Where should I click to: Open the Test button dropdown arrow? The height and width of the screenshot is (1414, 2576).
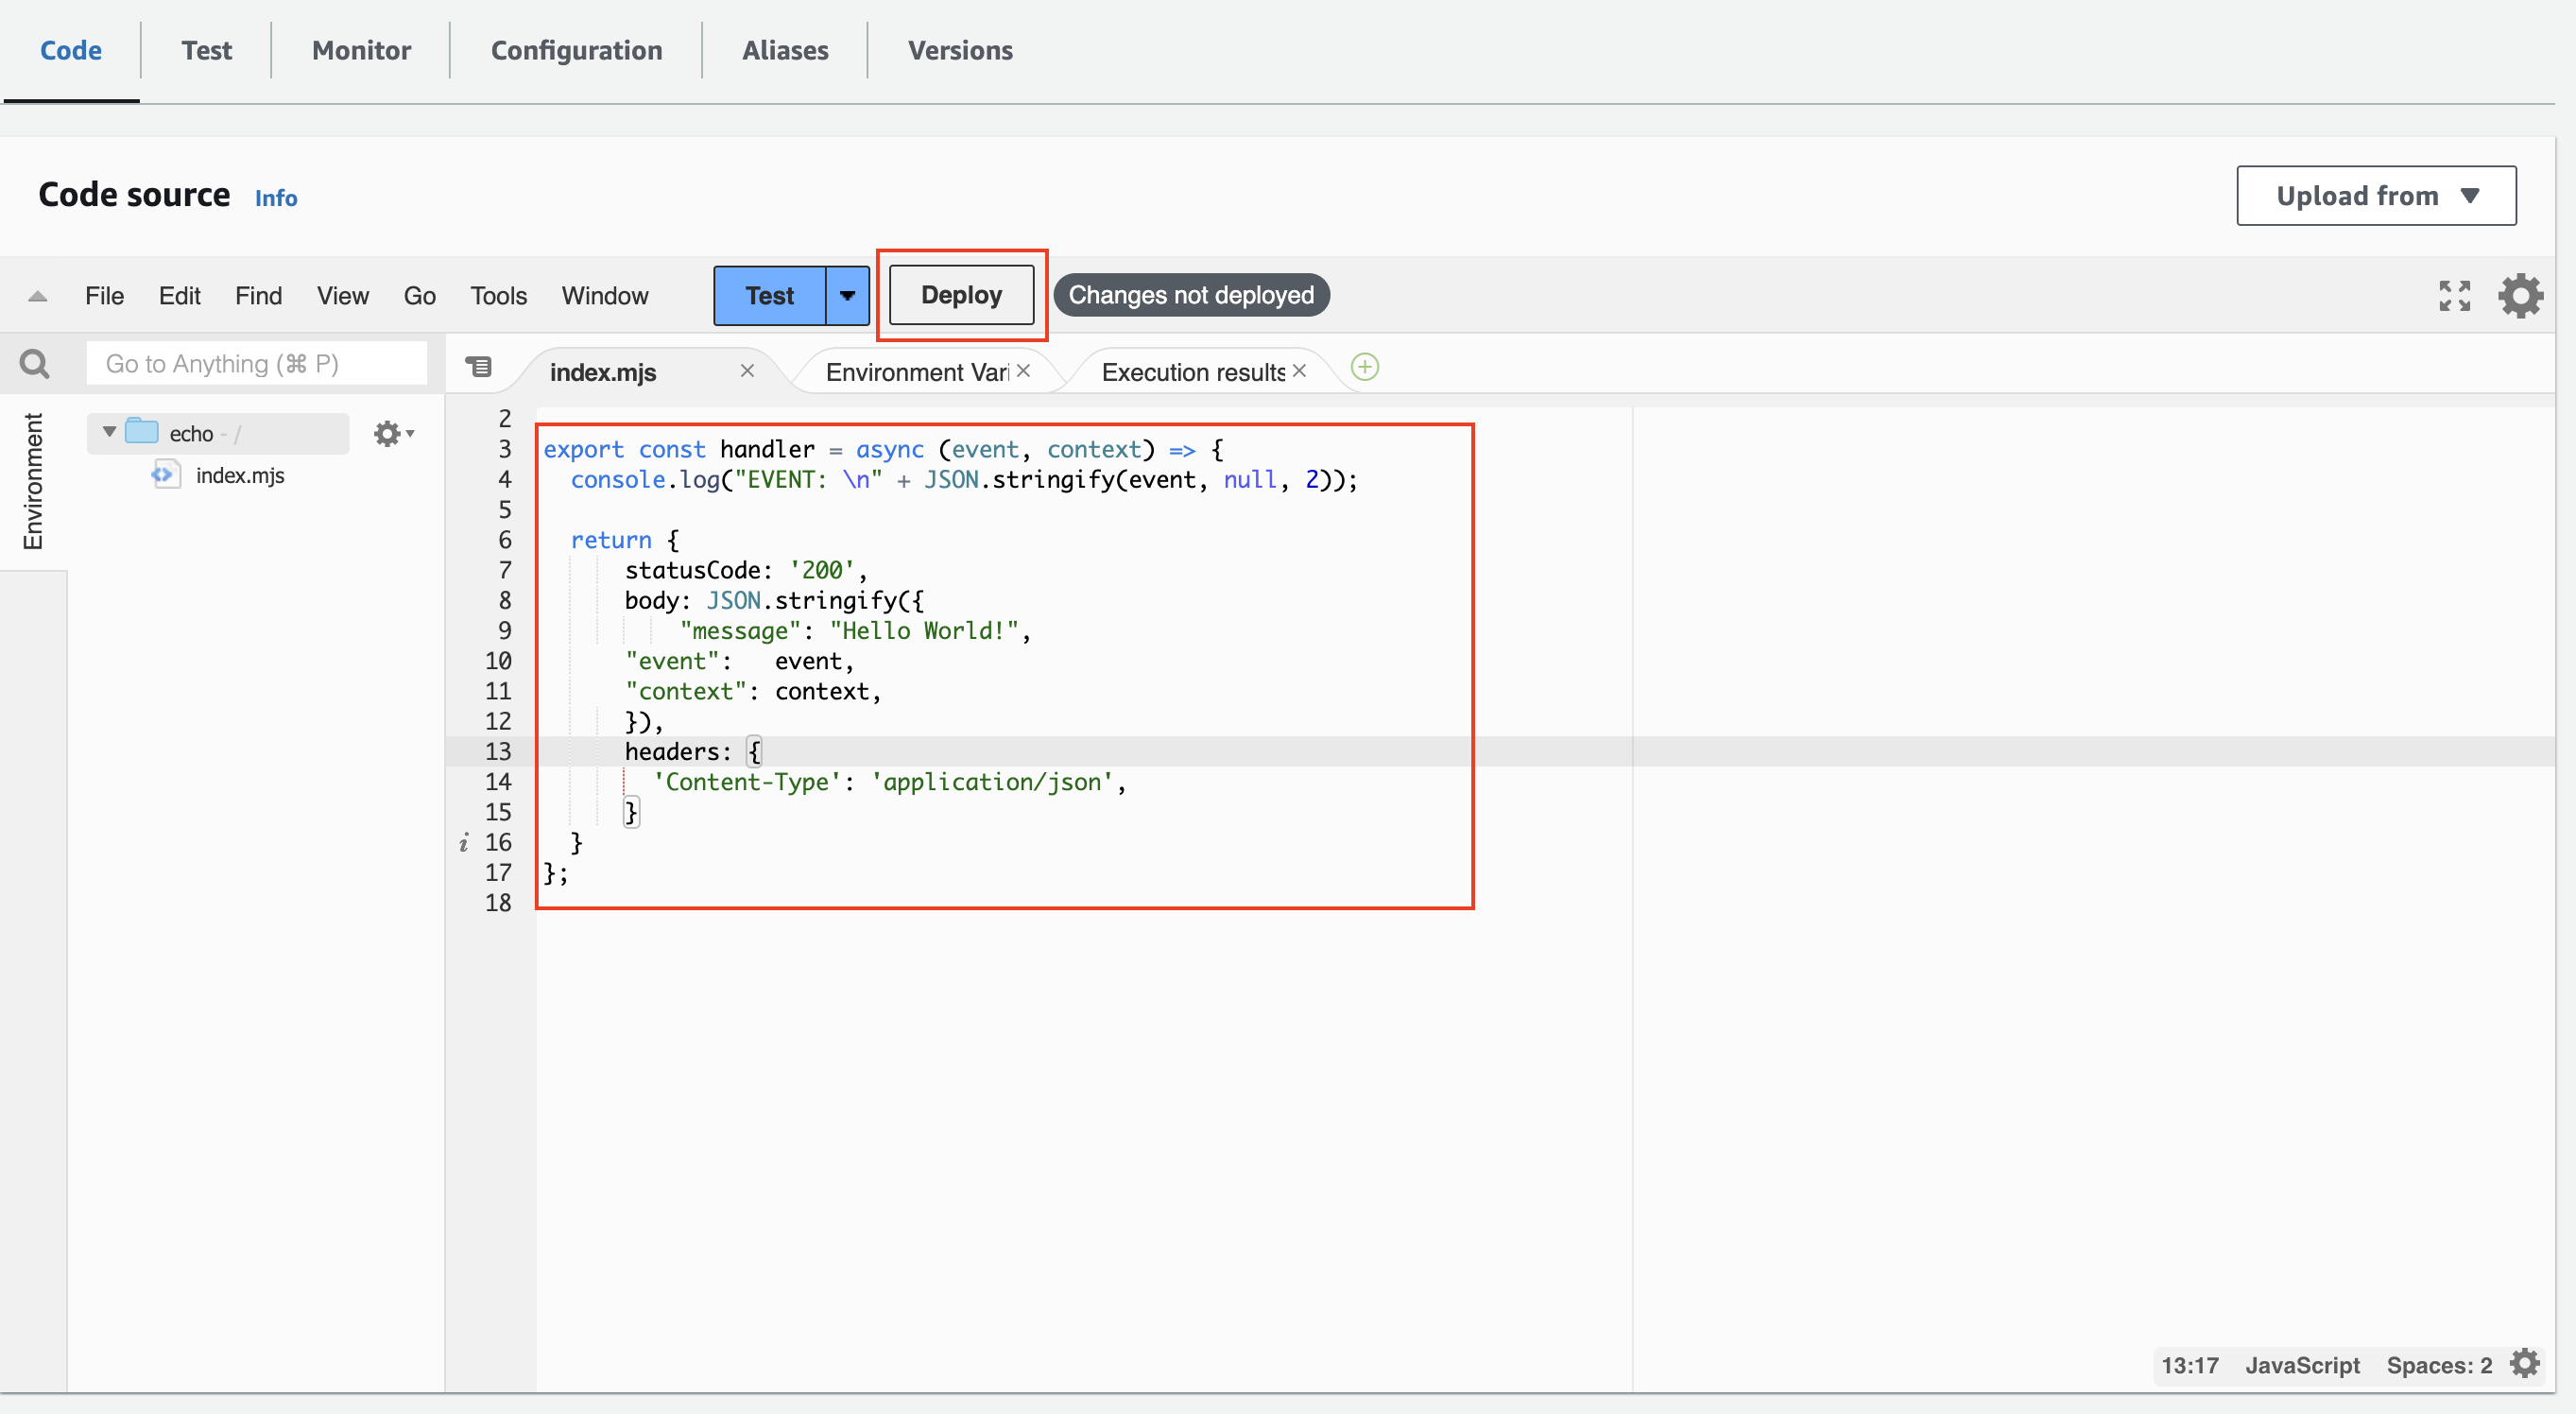click(x=847, y=296)
